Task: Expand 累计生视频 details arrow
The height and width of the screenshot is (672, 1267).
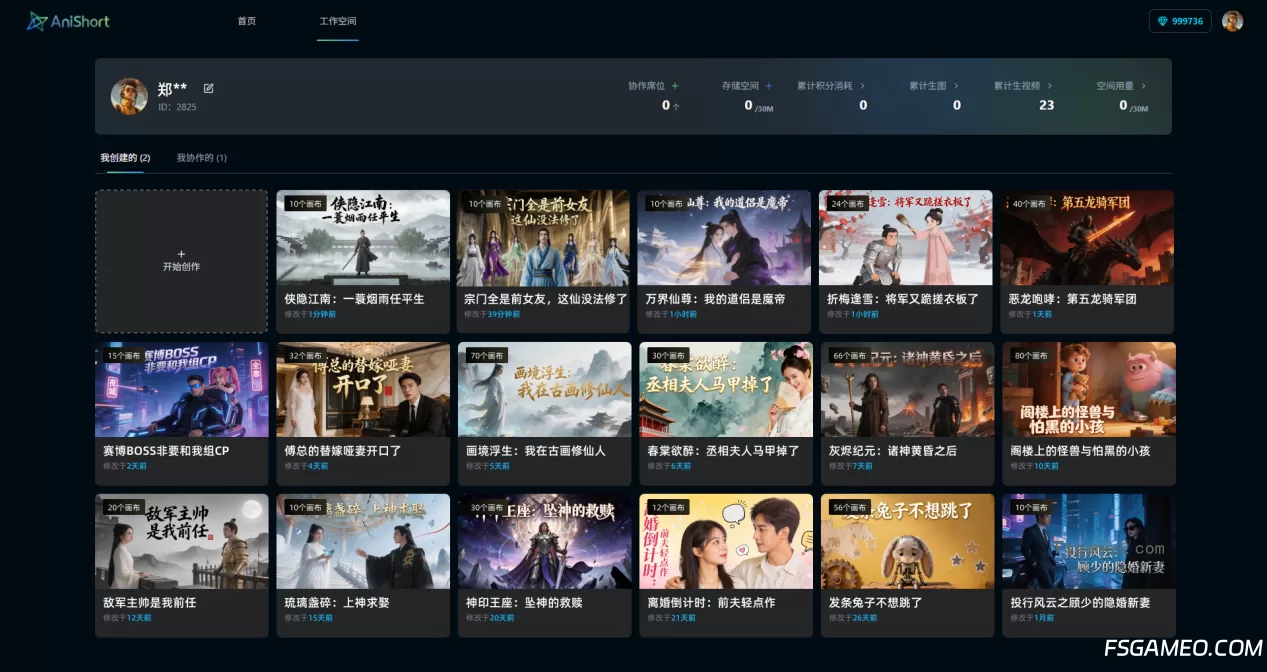Action: [1049, 86]
